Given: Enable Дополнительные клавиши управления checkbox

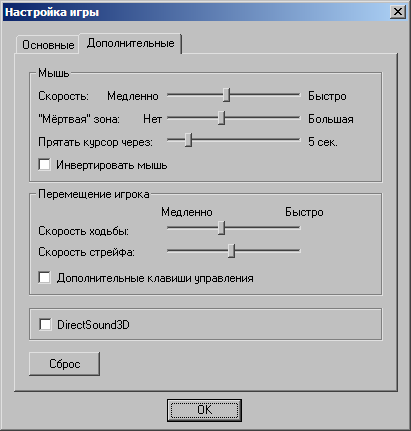Looking at the screenshot, I should click(44, 278).
